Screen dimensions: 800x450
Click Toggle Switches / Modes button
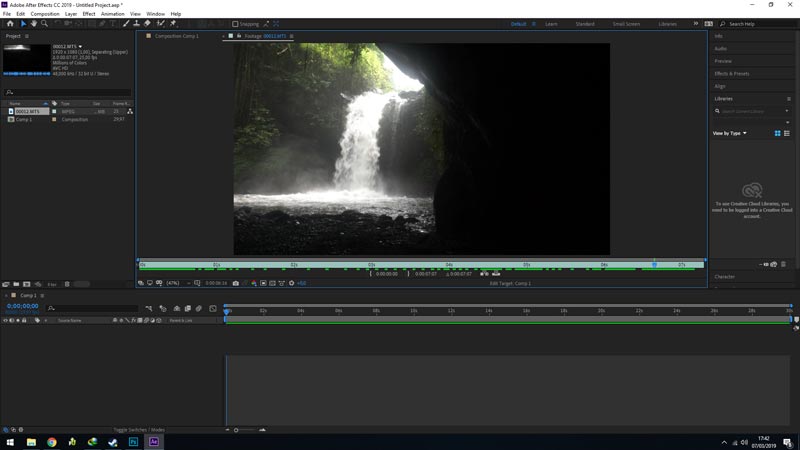(139, 430)
